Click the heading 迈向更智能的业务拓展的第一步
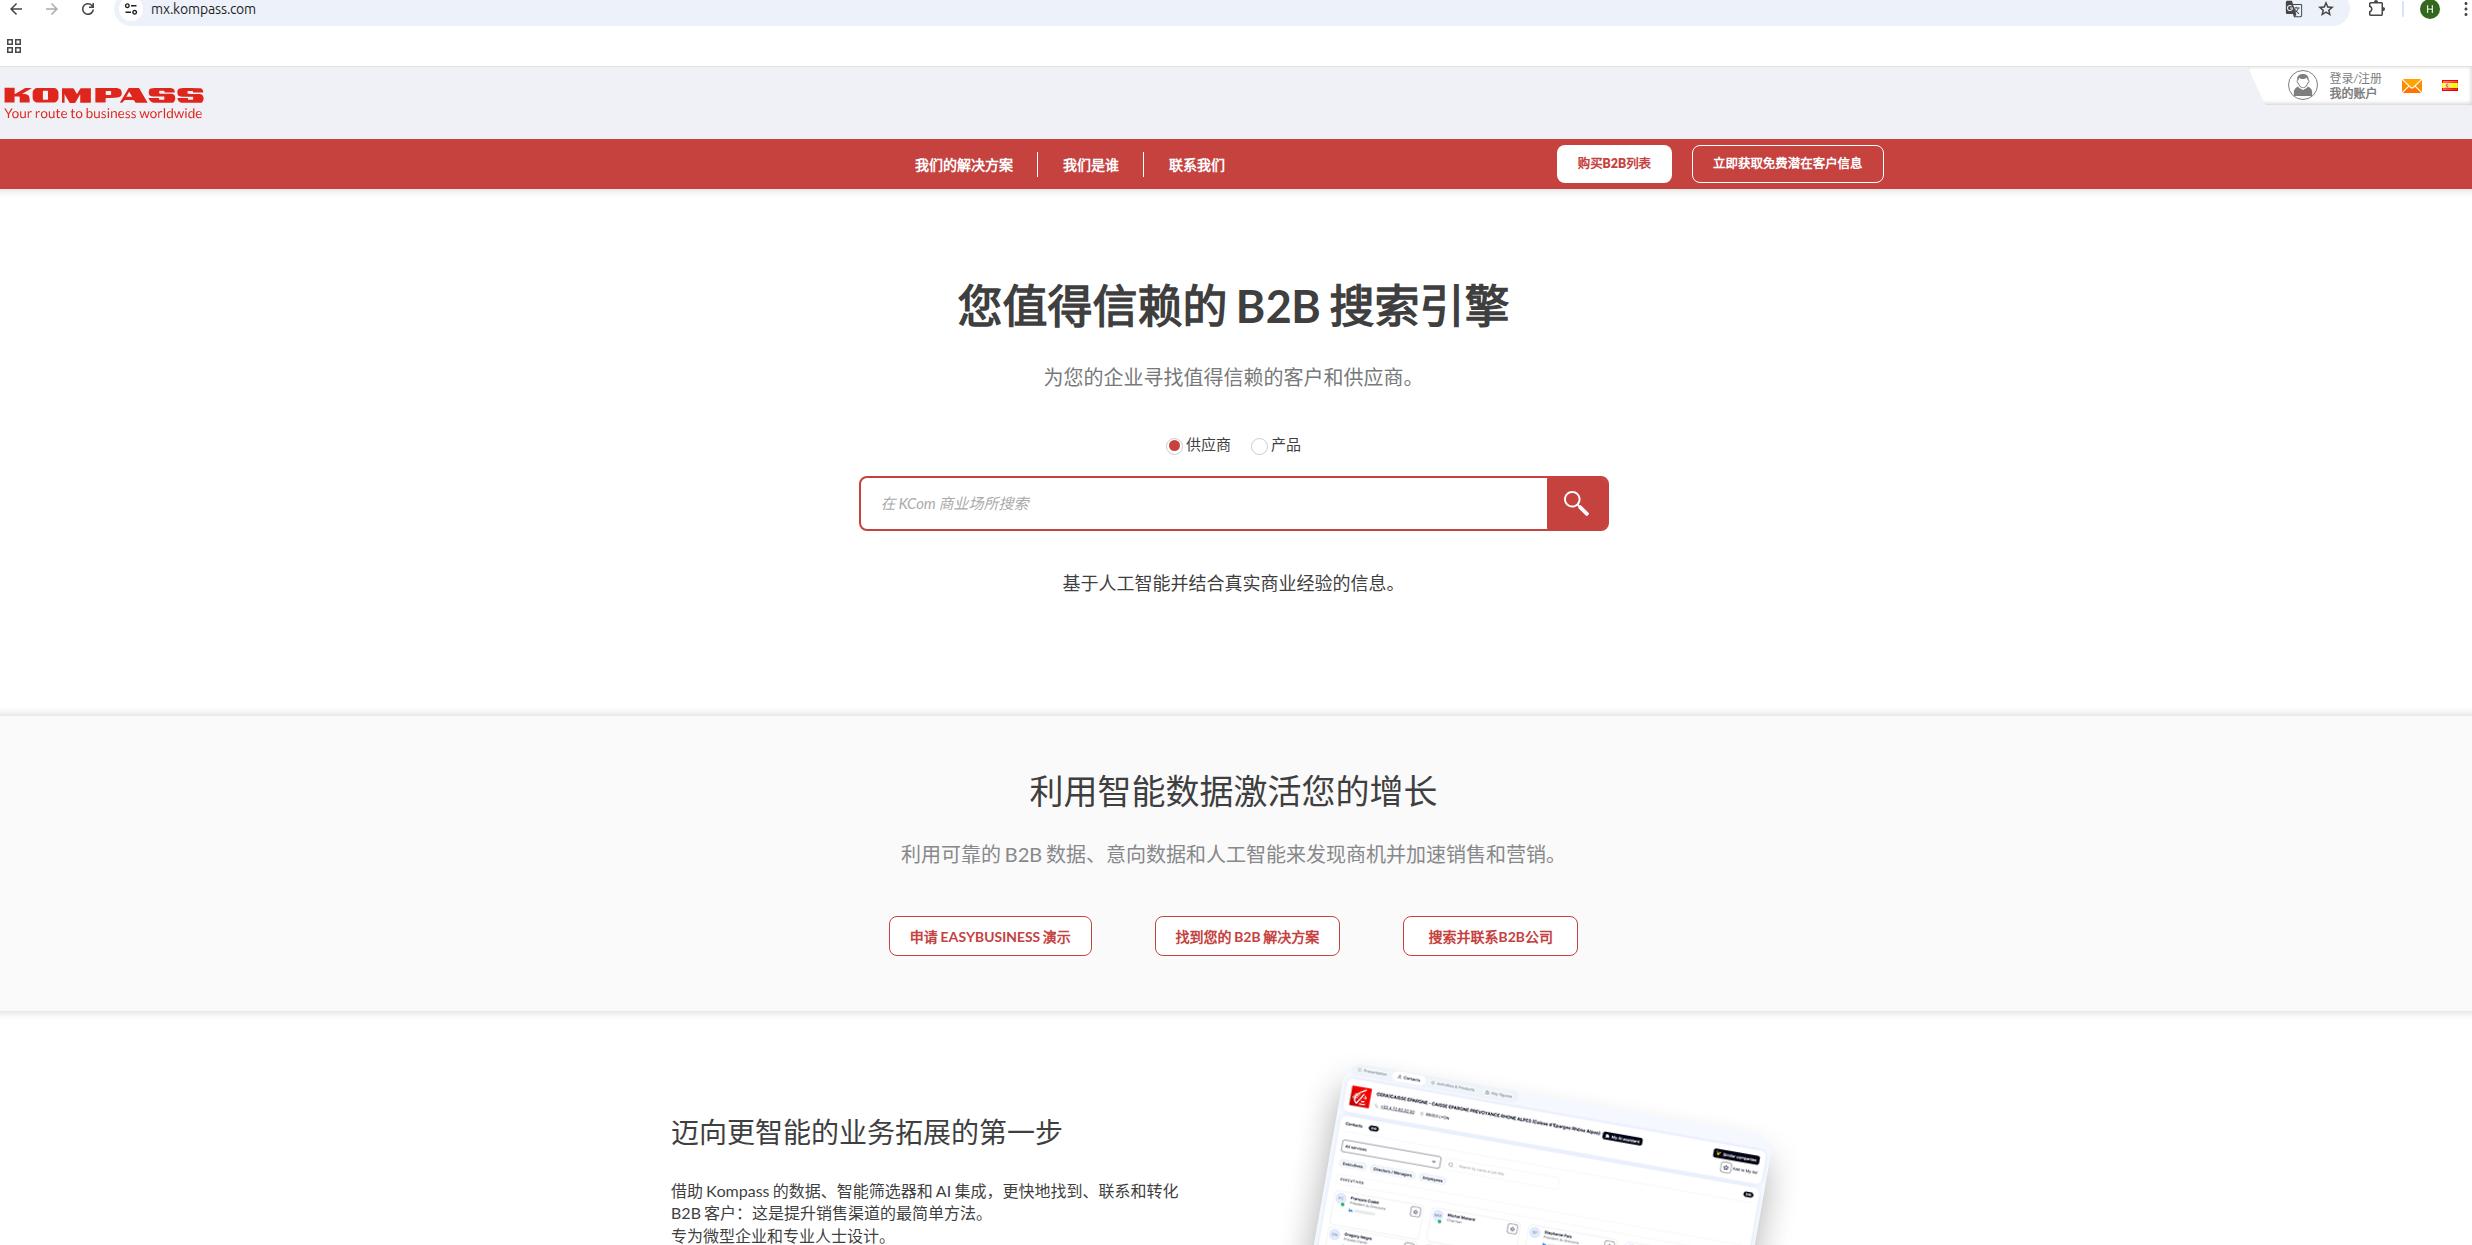2472x1245 pixels. pos(866,1132)
